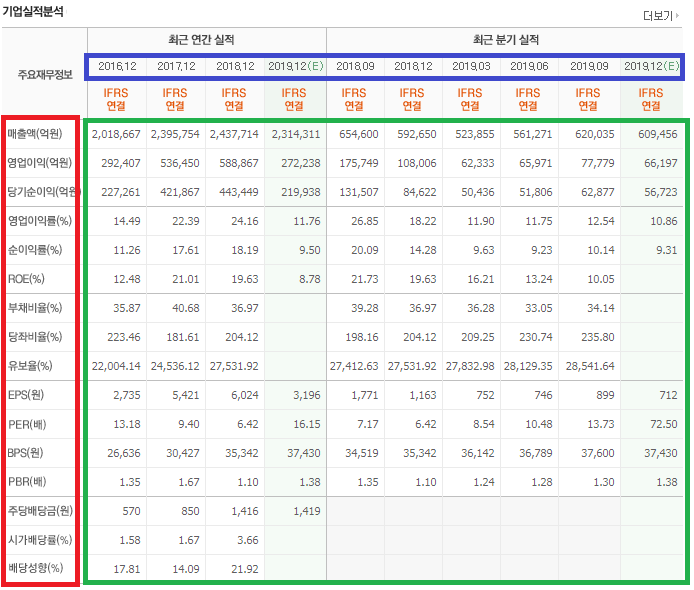Click the net margin value 9.31
The height and width of the screenshot is (590, 694).
point(667,251)
